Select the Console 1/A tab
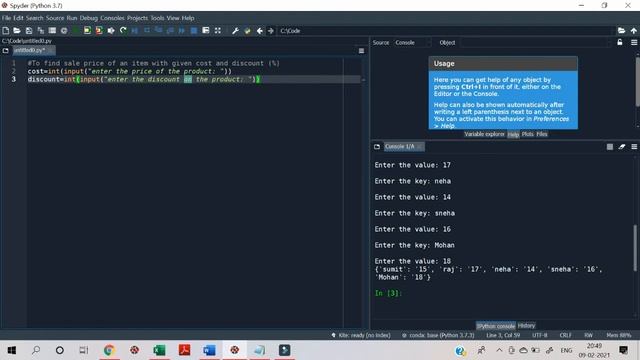Viewport: 640px width, 360px height. 404,147
